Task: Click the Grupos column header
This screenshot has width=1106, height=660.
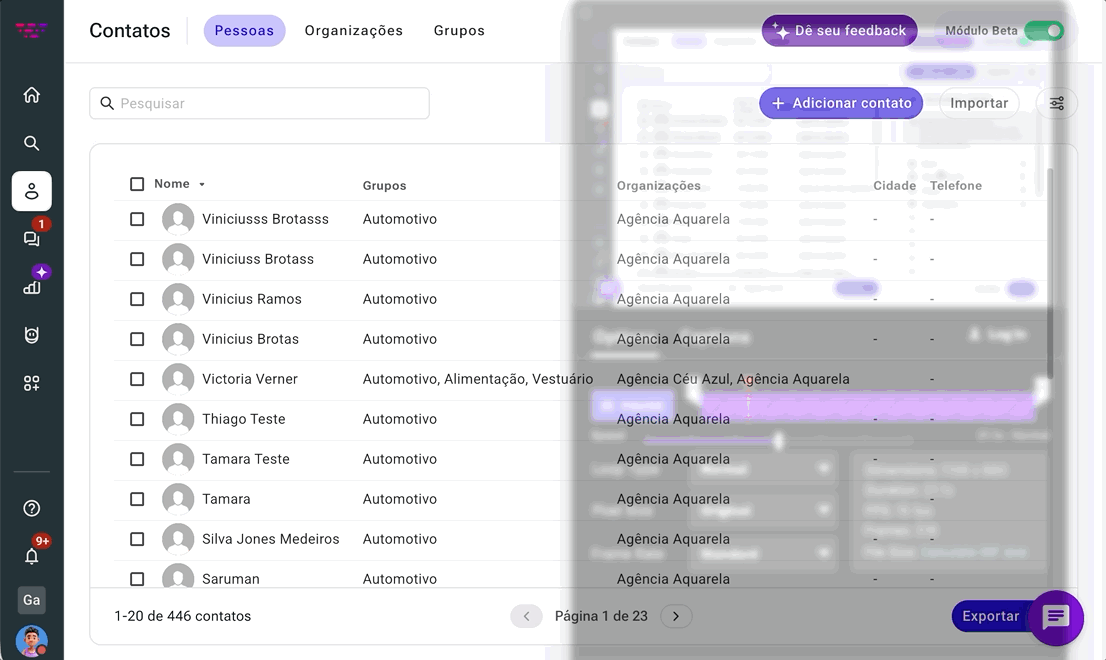Action: (x=384, y=185)
